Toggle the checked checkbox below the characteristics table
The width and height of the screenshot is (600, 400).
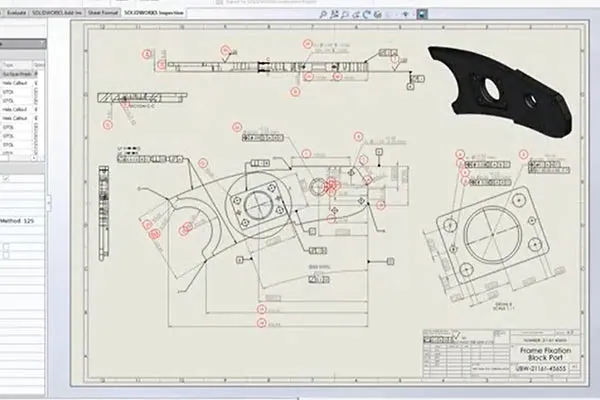pos(5,179)
